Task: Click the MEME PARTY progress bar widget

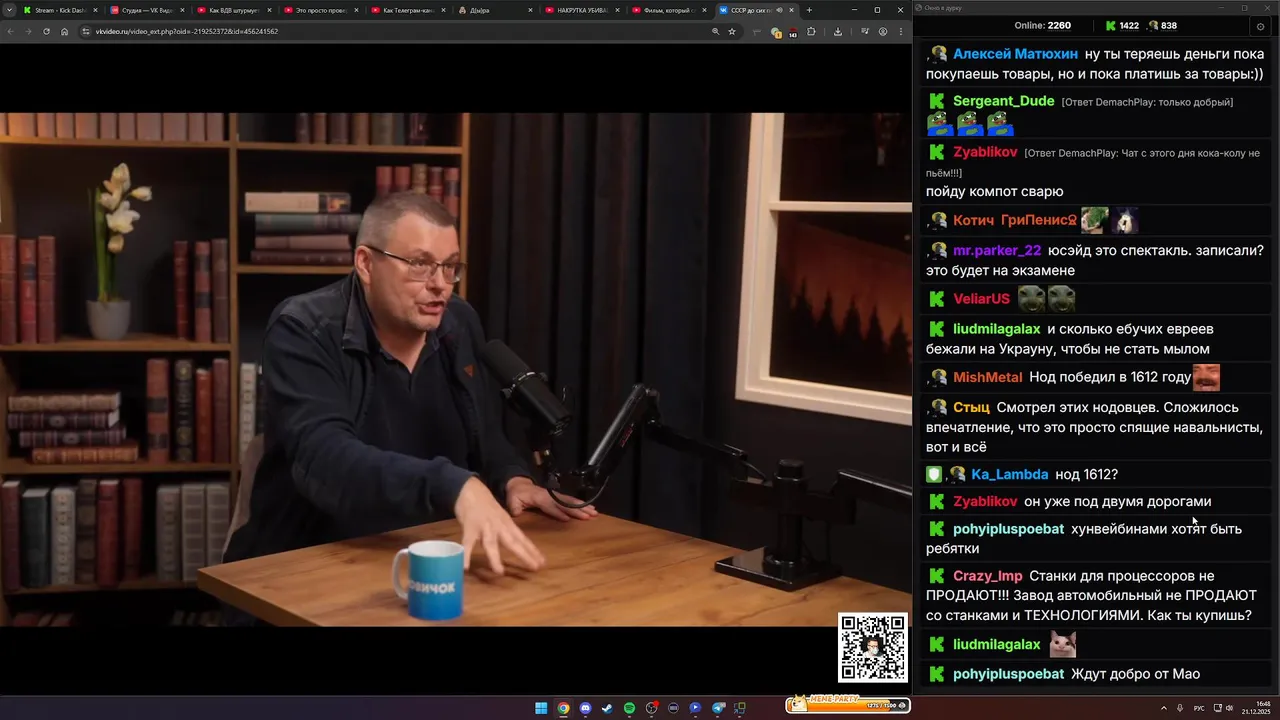Action: (x=848, y=704)
